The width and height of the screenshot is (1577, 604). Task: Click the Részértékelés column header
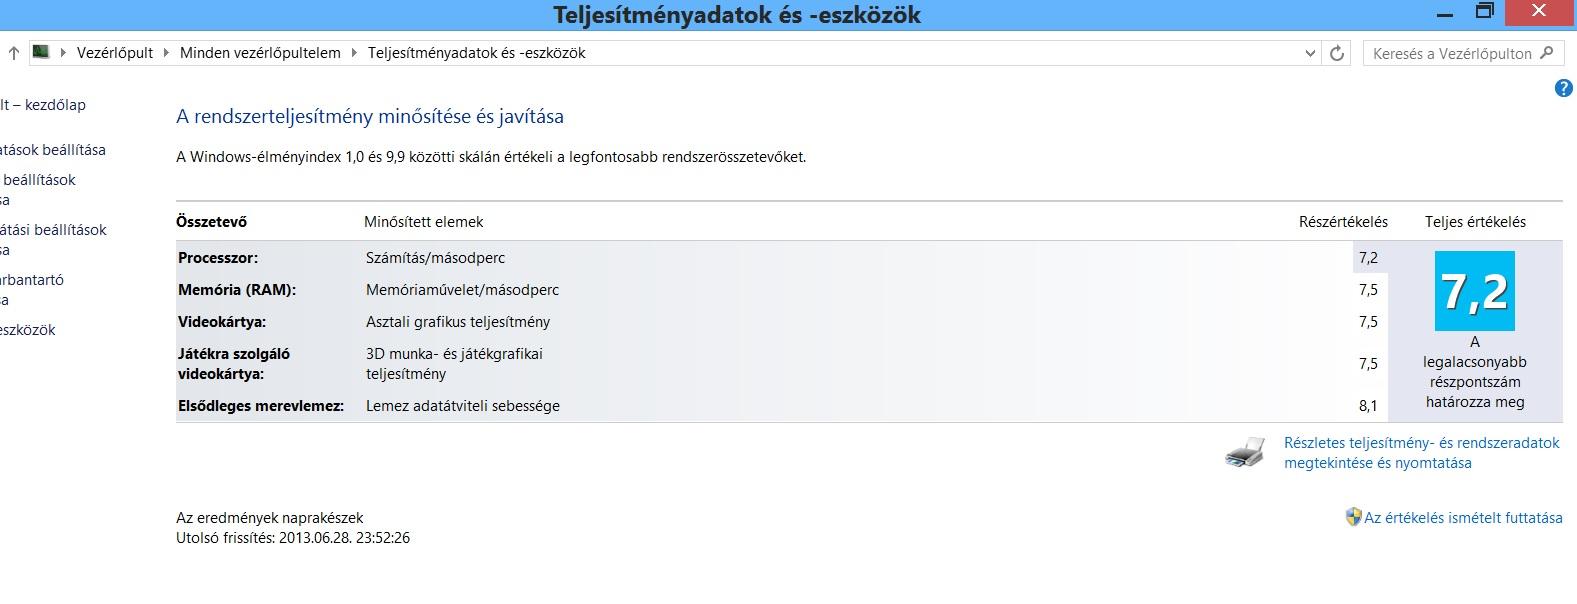click(x=1343, y=222)
